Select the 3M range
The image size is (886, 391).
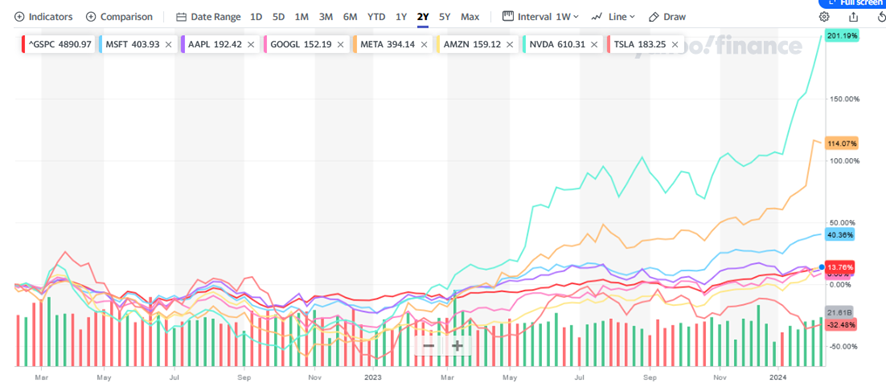pos(325,16)
